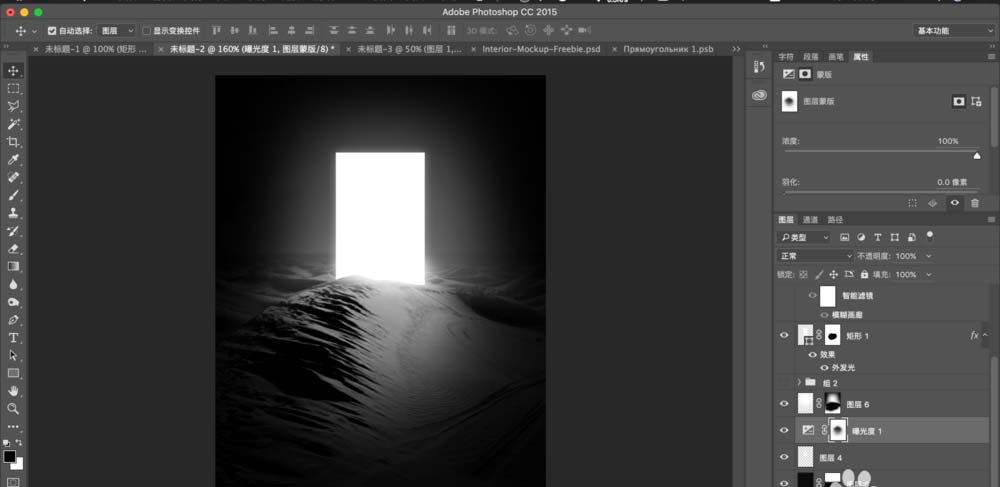Switch to Interior-Mockup-Freebie.psd document tab
The width and height of the screenshot is (1000, 487).
coord(541,49)
